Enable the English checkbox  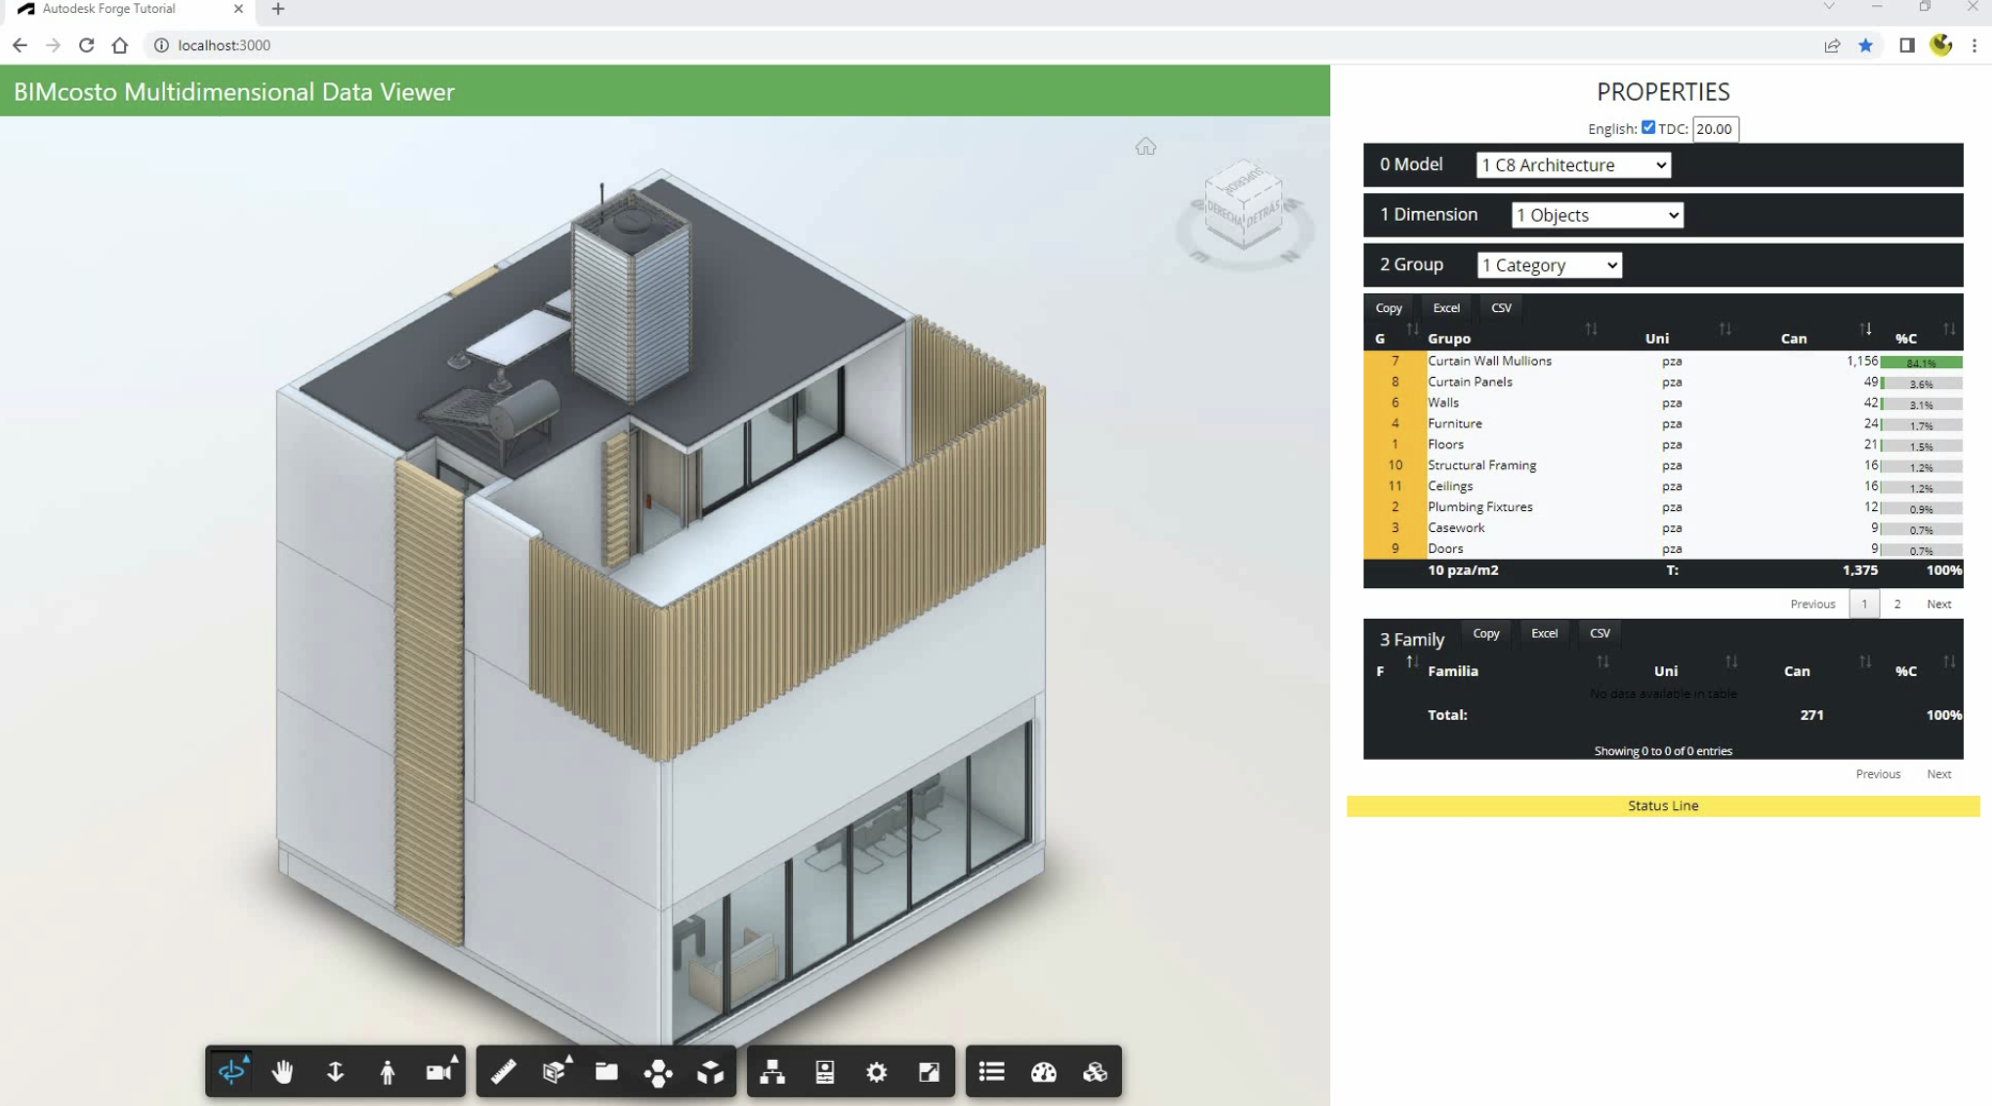coord(1647,127)
